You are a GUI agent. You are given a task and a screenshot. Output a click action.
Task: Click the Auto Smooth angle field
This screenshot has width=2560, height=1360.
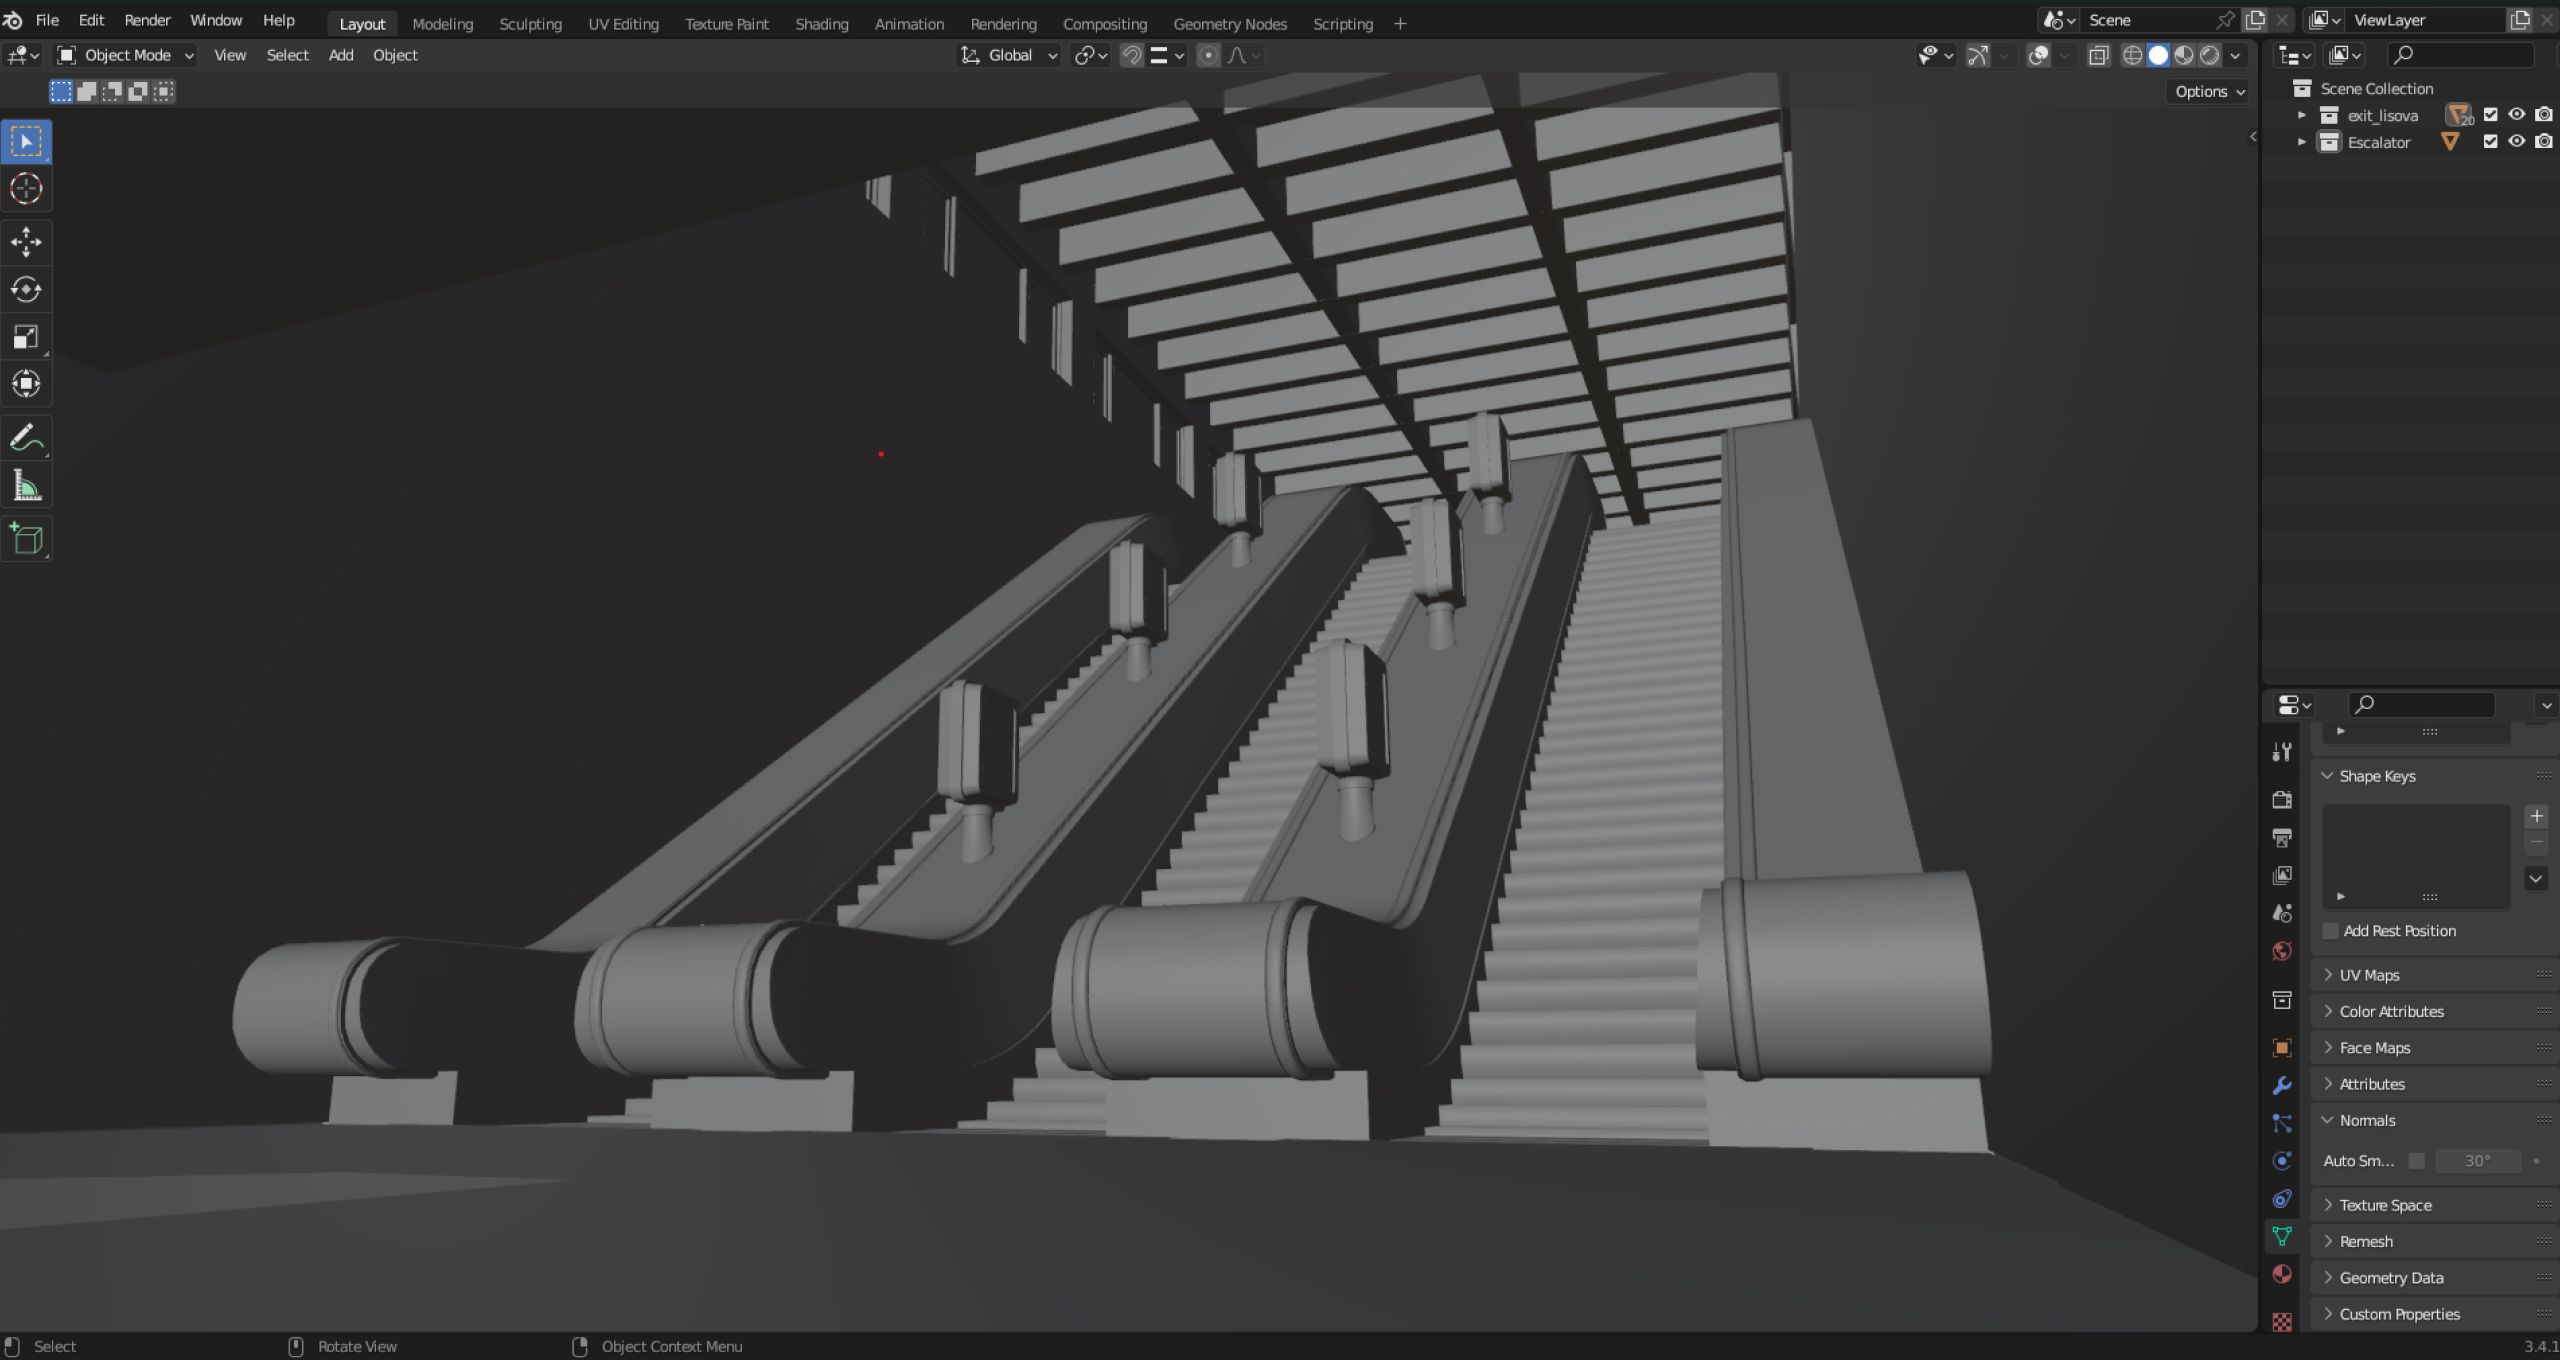[x=2477, y=1161]
